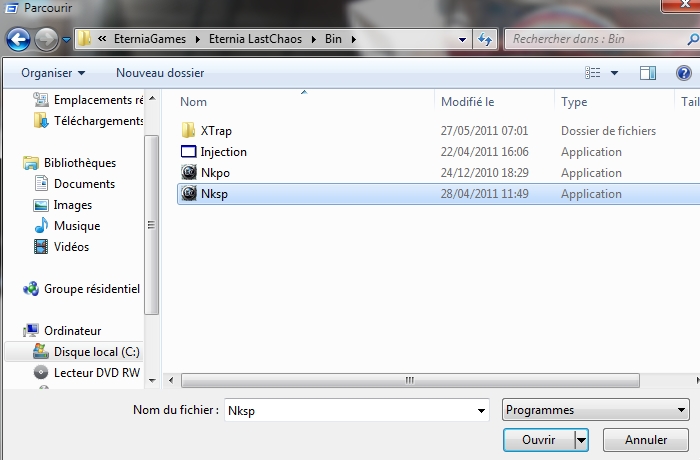The width and height of the screenshot is (700, 460).
Task: Click sidebar scrollbar up arrow
Action: pyautogui.click(x=152, y=98)
